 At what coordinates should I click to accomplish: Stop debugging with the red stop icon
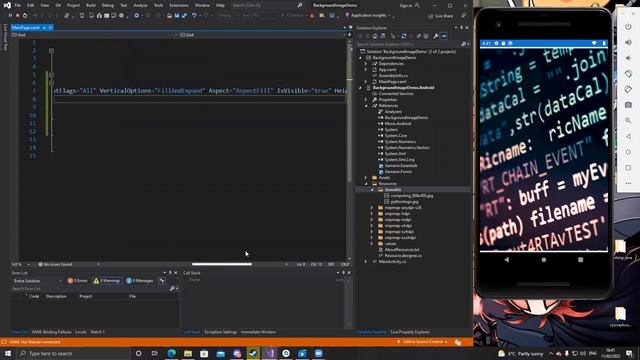pos(18,16)
